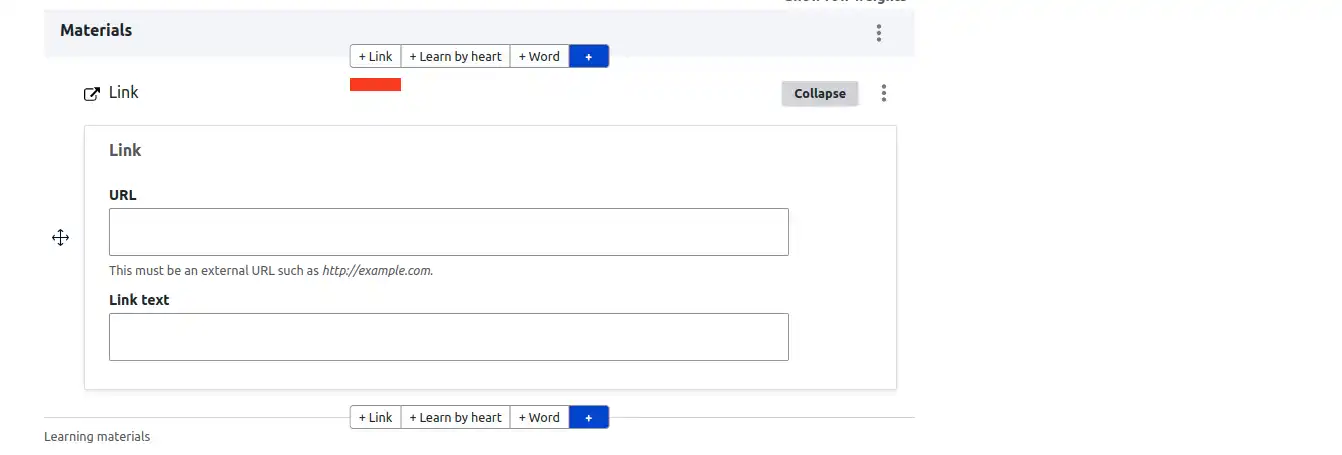Click the external link icon beside Link
Image resolution: width=1342 pixels, height=455 pixels.
[92, 94]
